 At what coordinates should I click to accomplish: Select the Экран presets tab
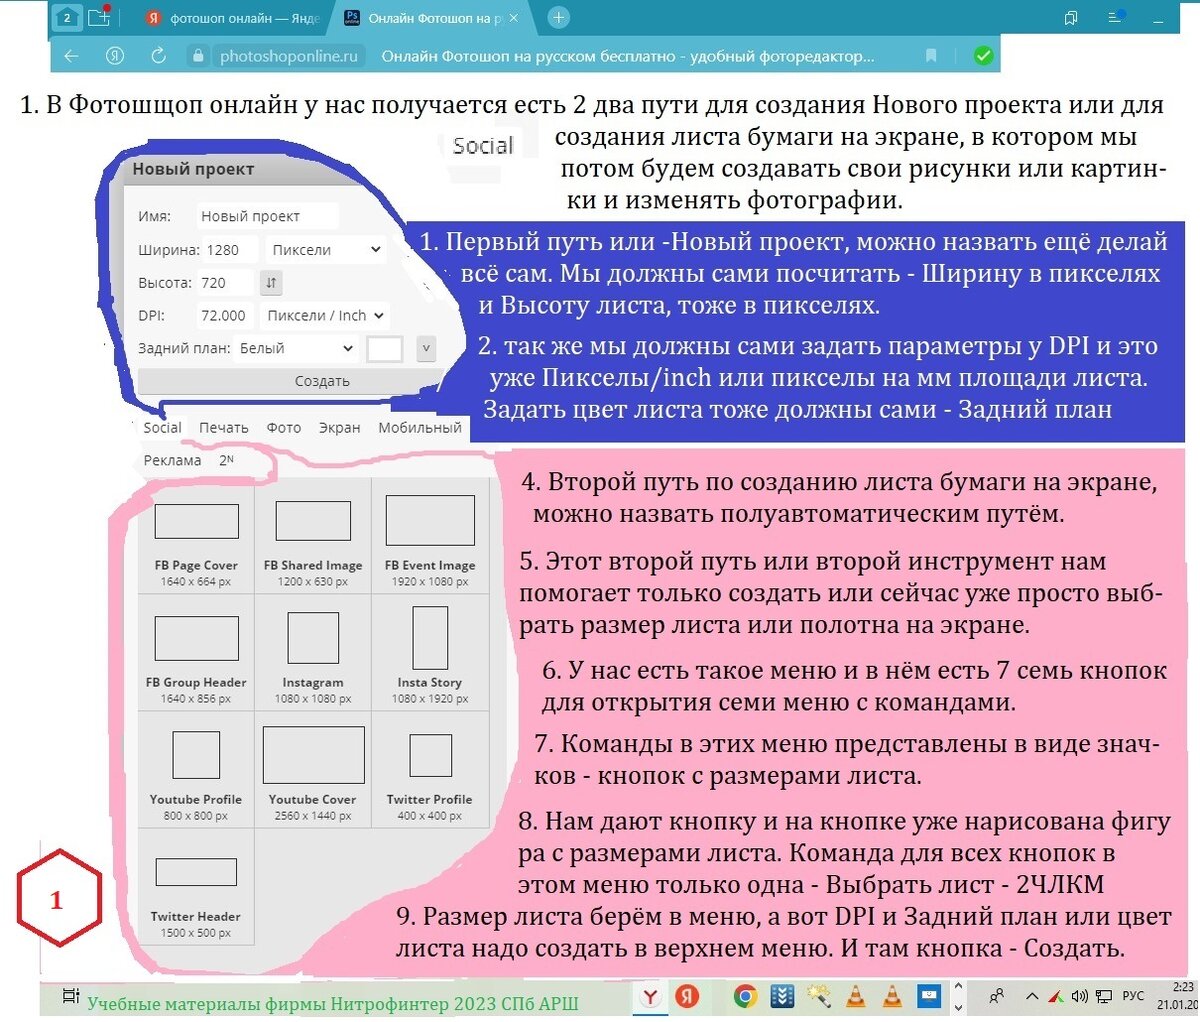coord(339,427)
